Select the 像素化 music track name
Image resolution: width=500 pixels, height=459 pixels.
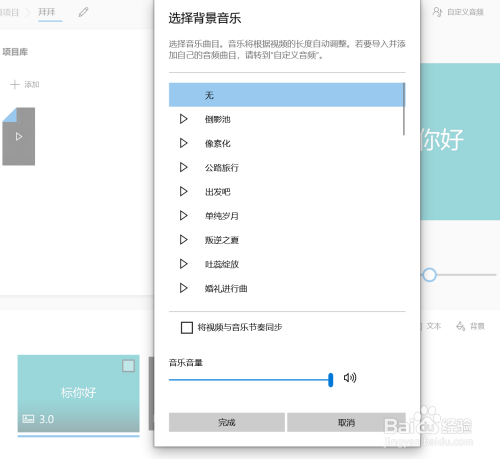coord(217,144)
